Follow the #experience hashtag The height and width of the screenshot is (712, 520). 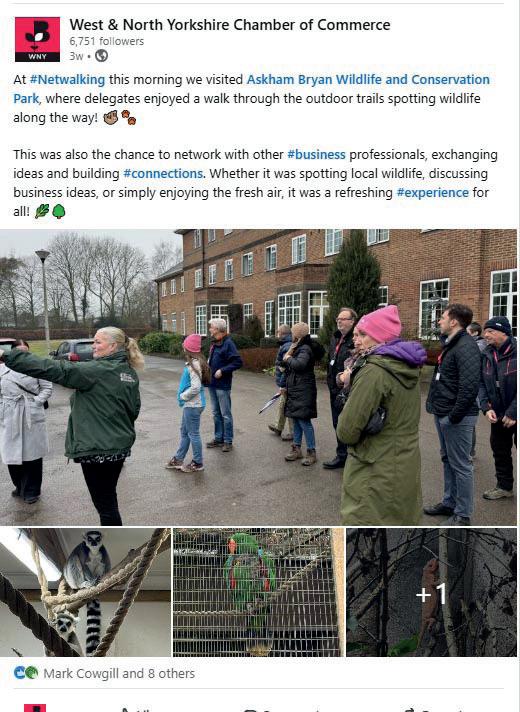[432, 193]
